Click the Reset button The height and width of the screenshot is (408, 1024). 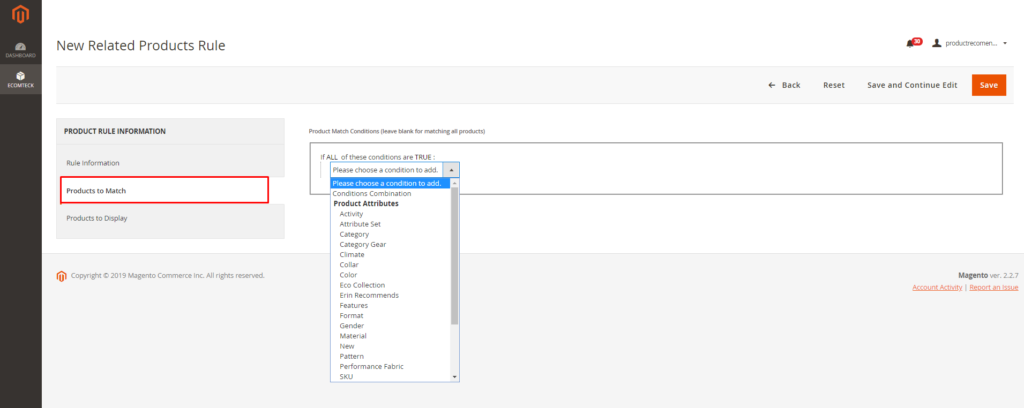click(833, 85)
